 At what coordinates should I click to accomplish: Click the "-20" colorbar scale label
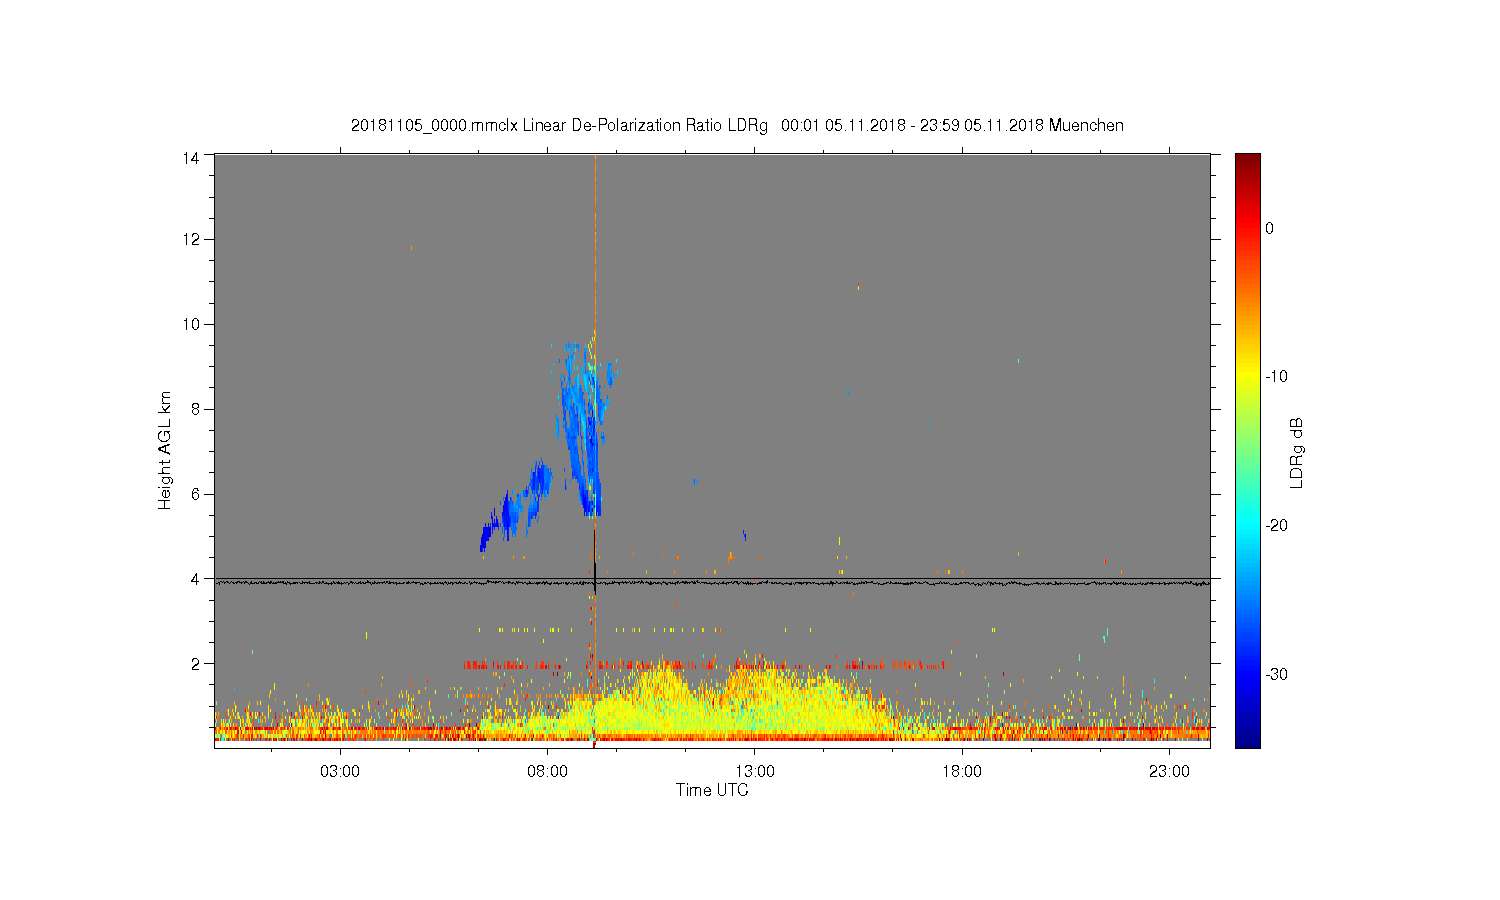[x=1275, y=526]
